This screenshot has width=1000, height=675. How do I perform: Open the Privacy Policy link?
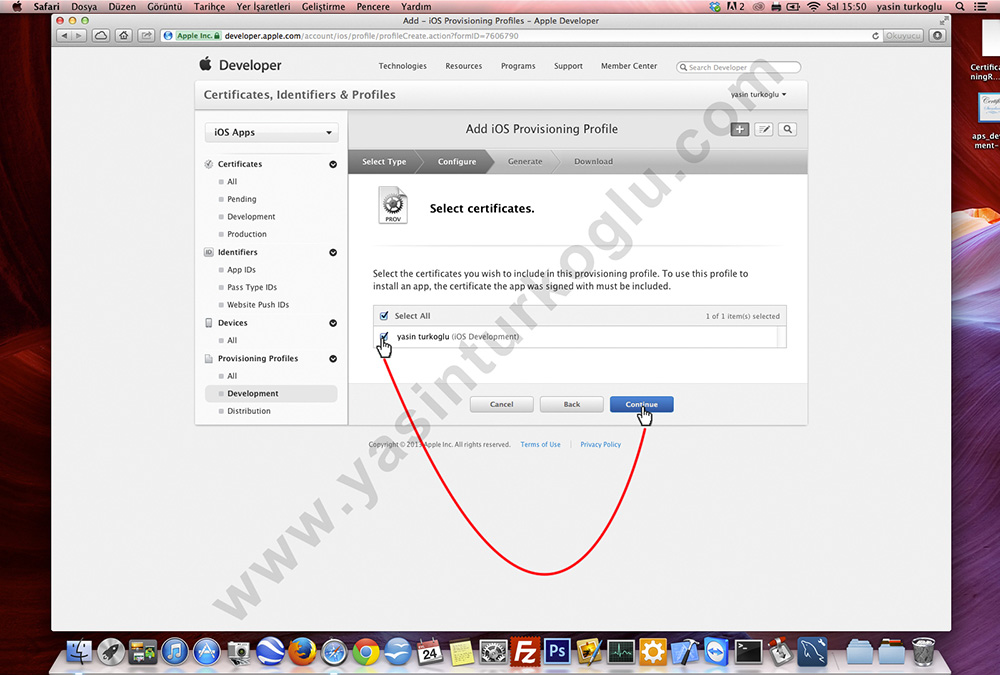(x=600, y=445)
